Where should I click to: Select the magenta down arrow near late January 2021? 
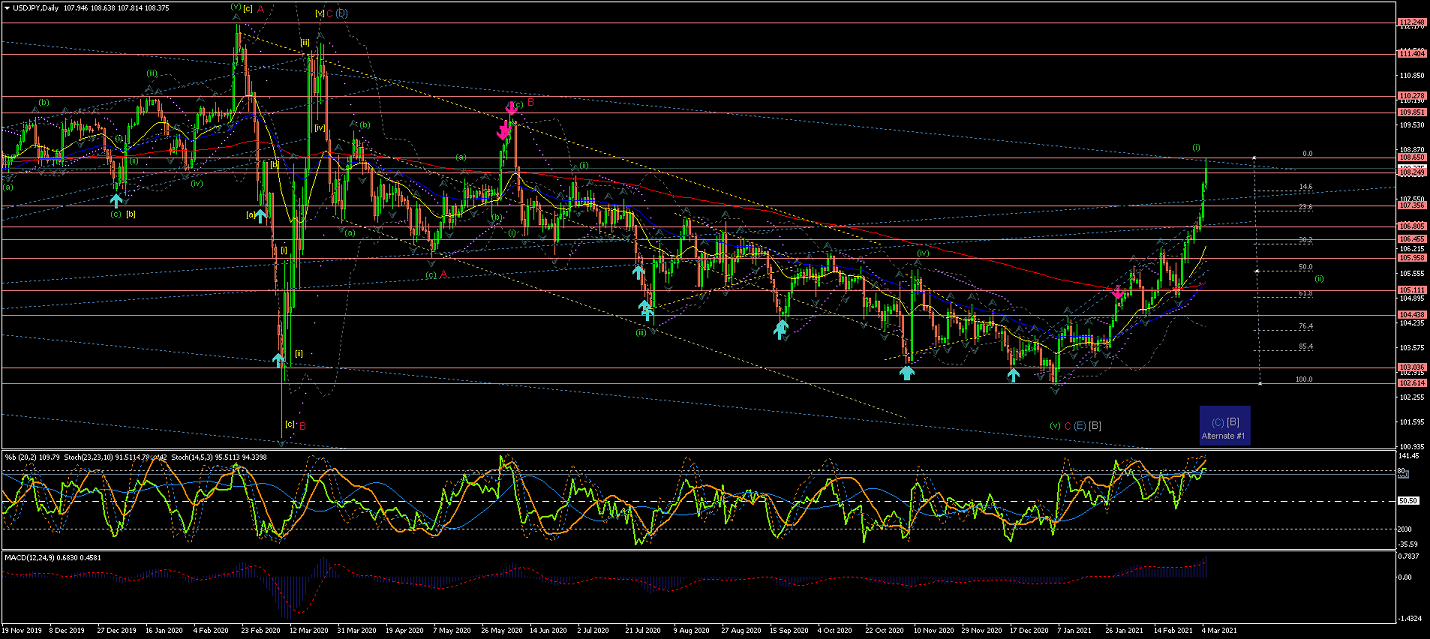click(1117, 291)
